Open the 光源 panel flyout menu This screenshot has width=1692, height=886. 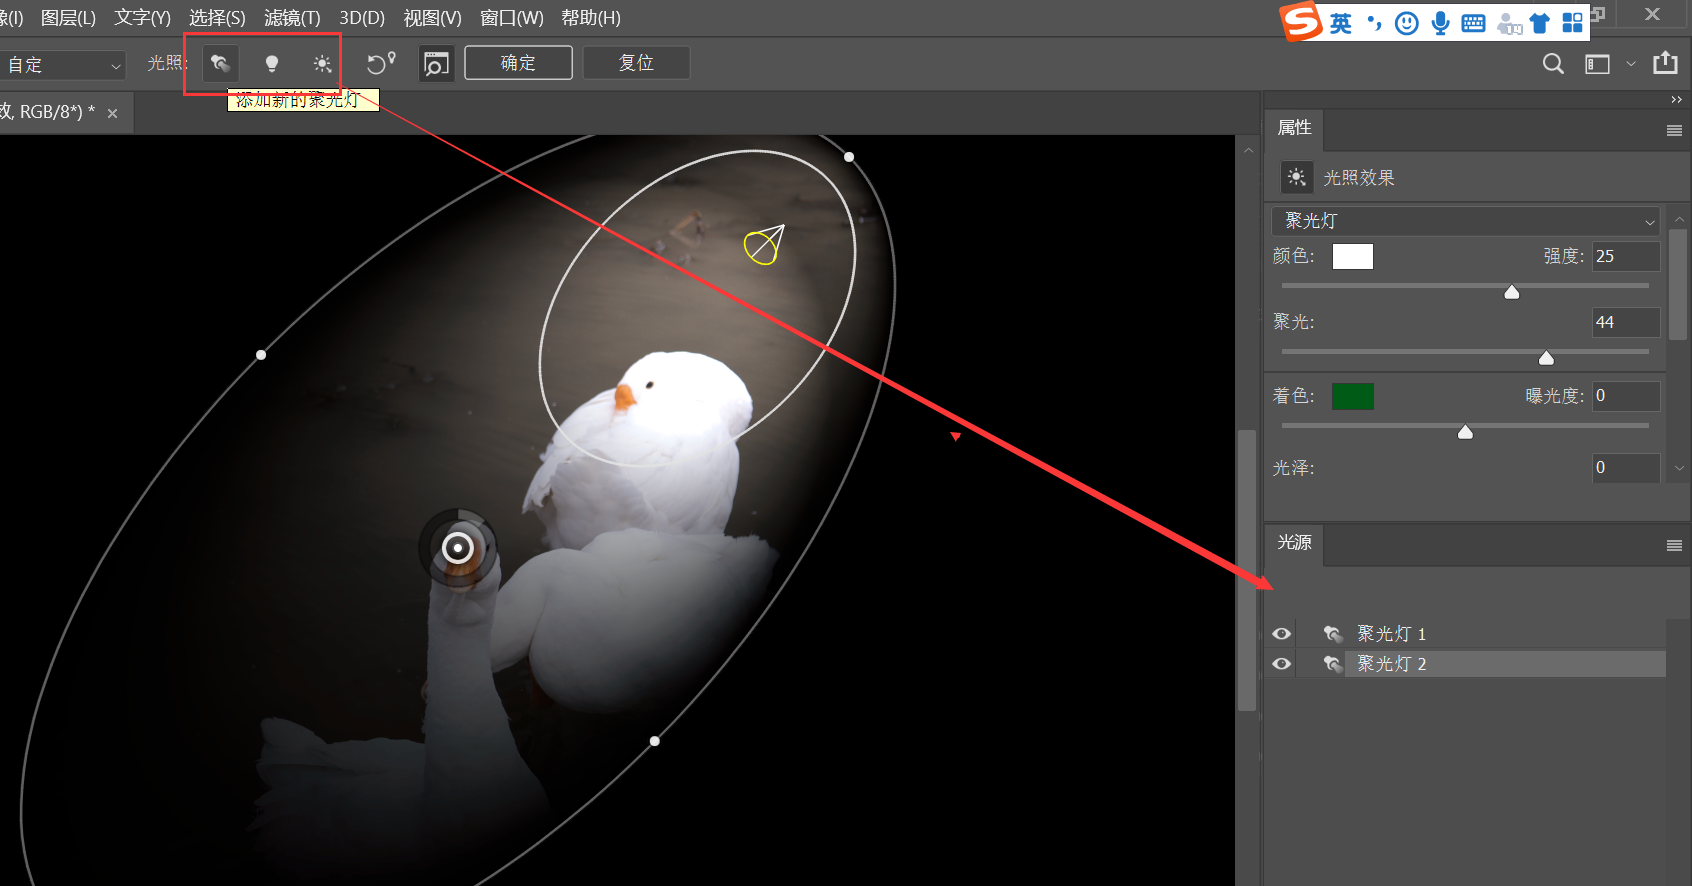pos(1674,545)
